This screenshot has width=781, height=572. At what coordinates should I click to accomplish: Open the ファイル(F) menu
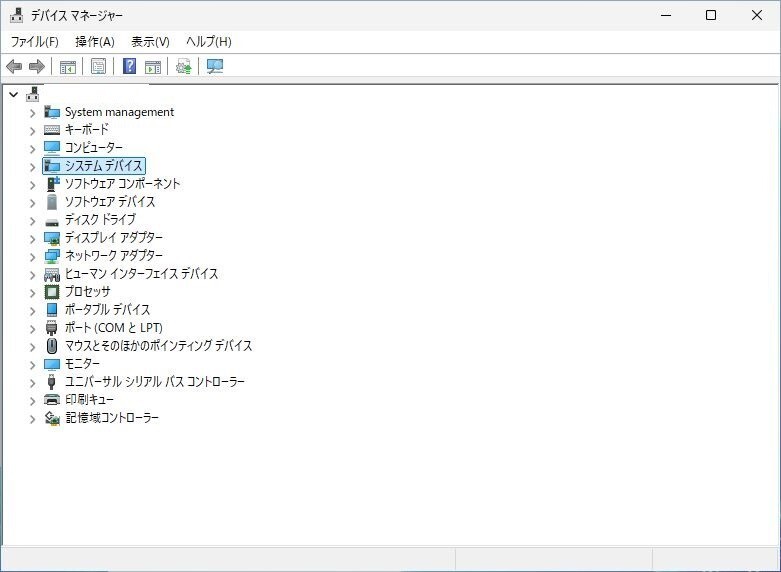[x=35, y=41]
